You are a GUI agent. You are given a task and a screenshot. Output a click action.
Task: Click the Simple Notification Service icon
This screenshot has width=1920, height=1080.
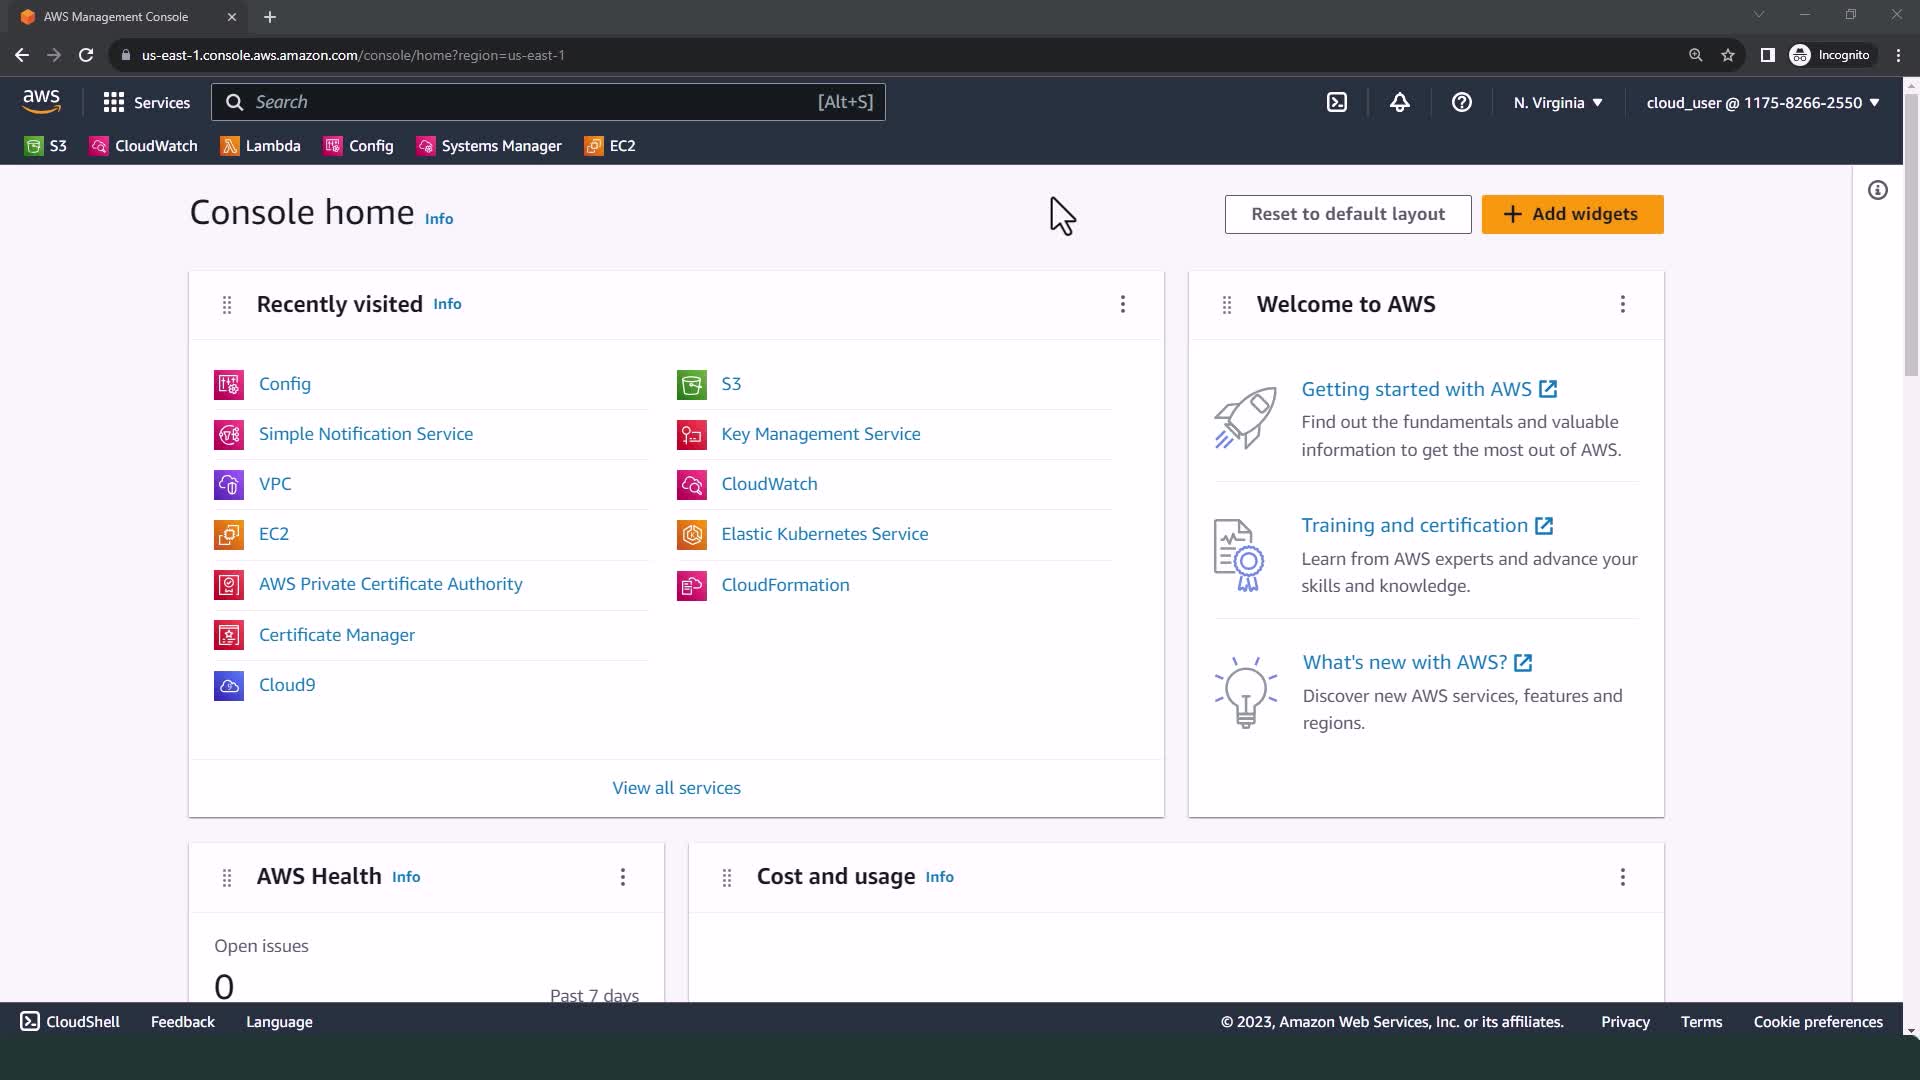tap(229, 434)
